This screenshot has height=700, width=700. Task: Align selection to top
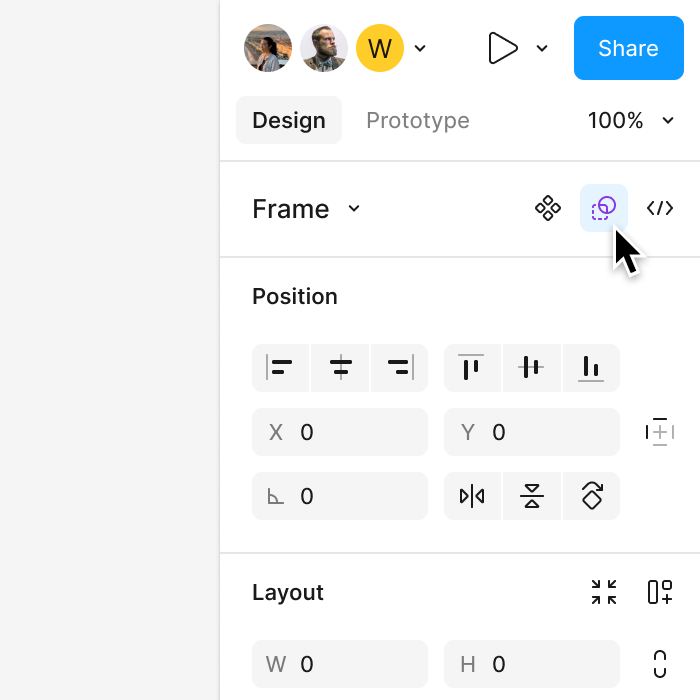point(472,368)
